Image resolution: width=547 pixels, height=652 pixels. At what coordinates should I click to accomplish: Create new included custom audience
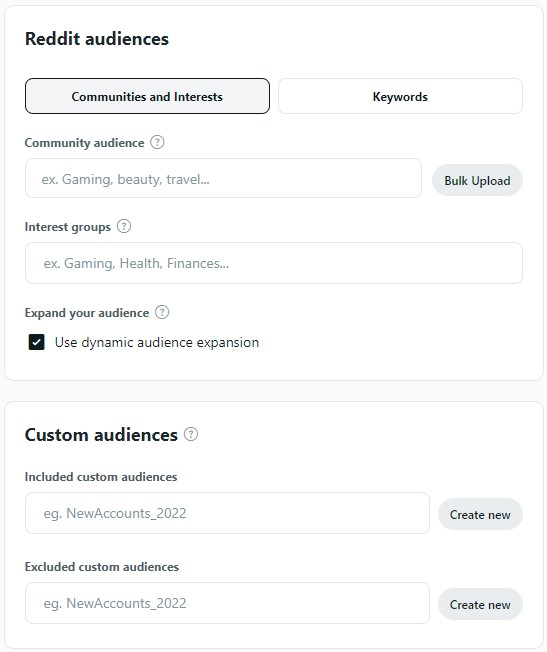(x=480, y=514)
